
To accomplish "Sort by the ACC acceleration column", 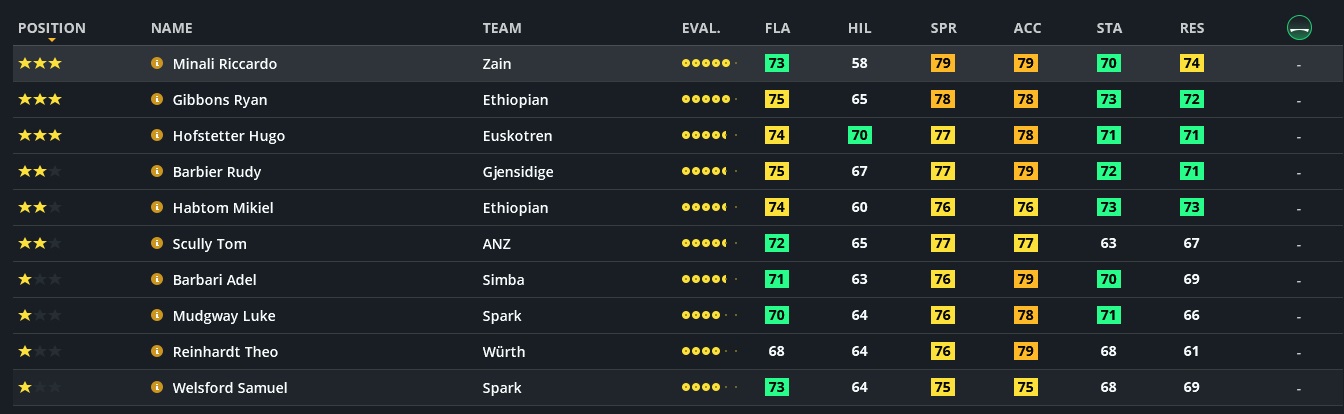I will pos(1027,28).
